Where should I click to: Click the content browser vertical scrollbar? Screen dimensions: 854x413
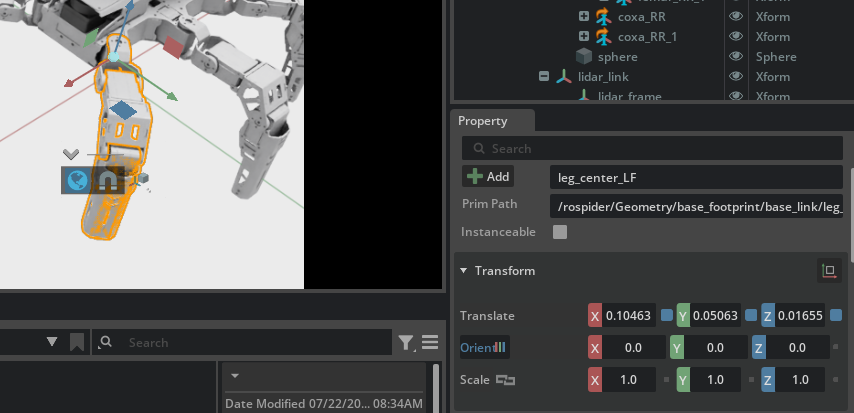(436, 388)
